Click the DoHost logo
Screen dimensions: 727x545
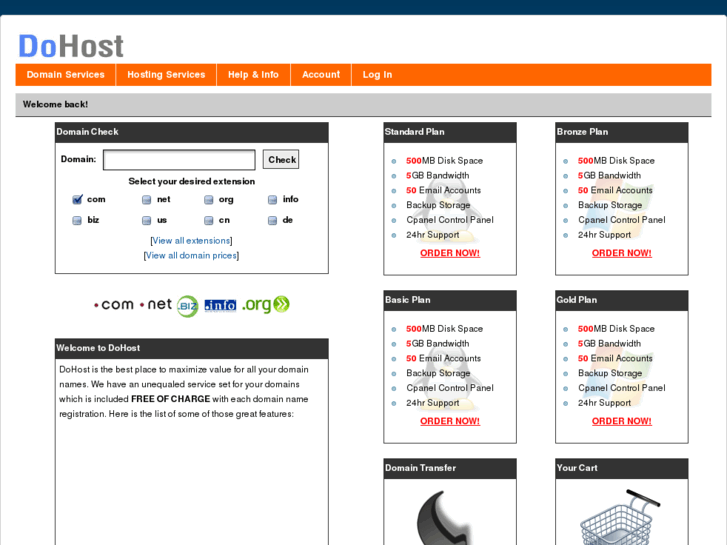tap(71, 46)
